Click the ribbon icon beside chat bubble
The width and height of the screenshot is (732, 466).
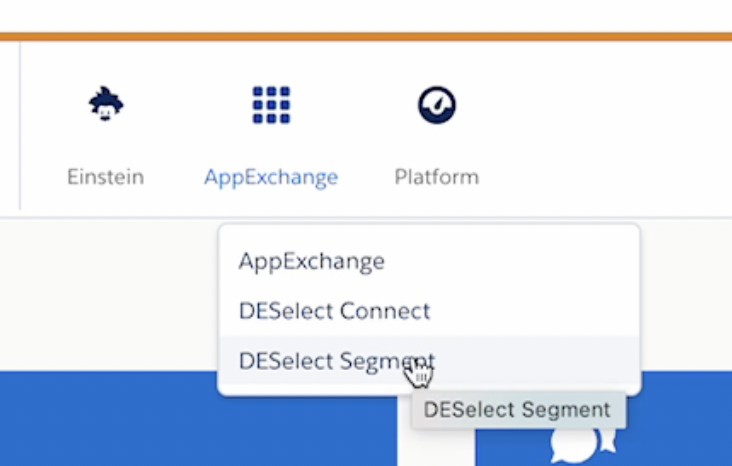point(608,441)
